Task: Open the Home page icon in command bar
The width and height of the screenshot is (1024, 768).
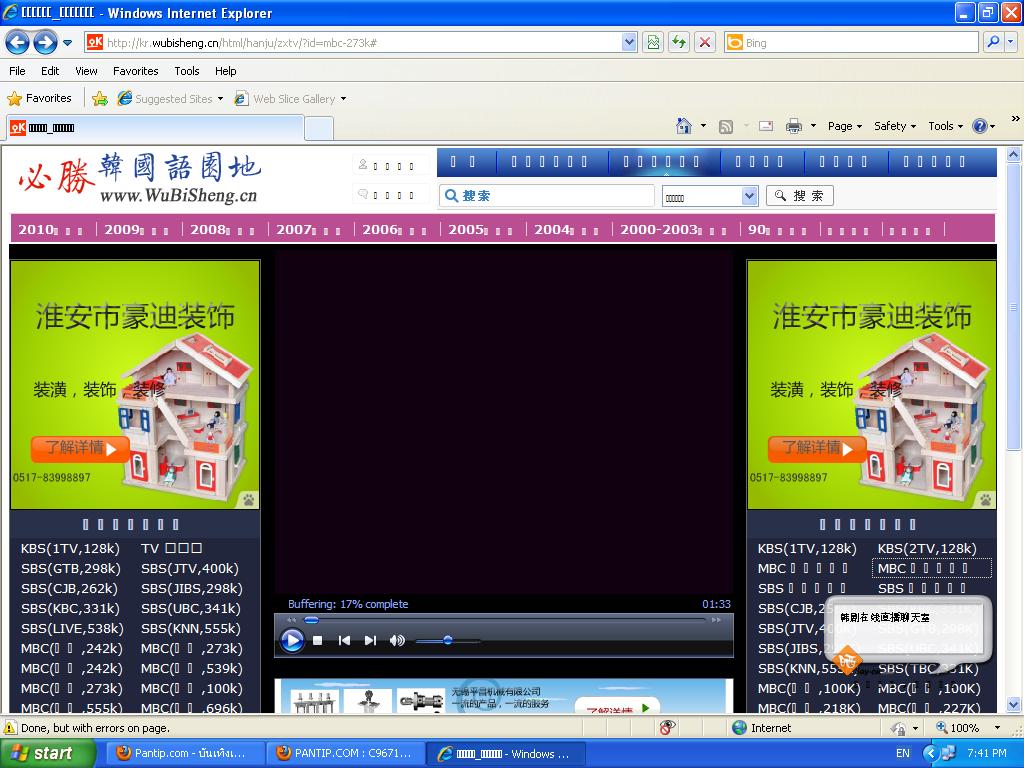Action: (684, 126)
